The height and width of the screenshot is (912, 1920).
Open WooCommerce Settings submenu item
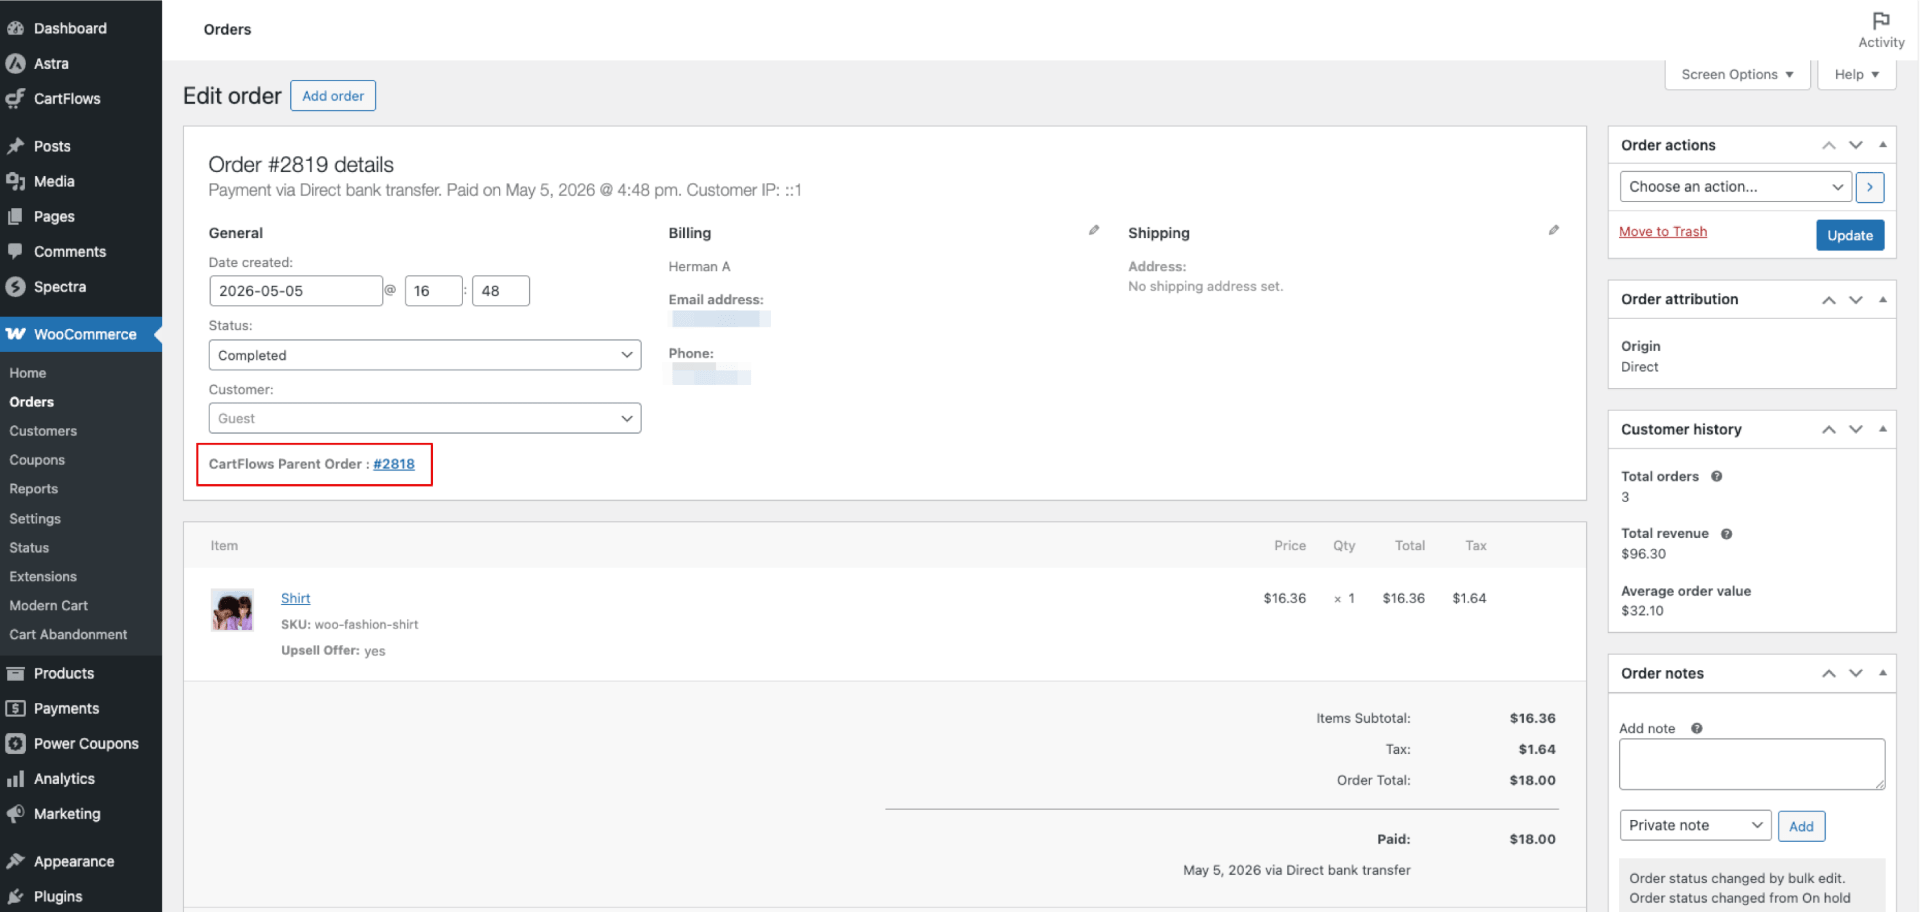35,519
